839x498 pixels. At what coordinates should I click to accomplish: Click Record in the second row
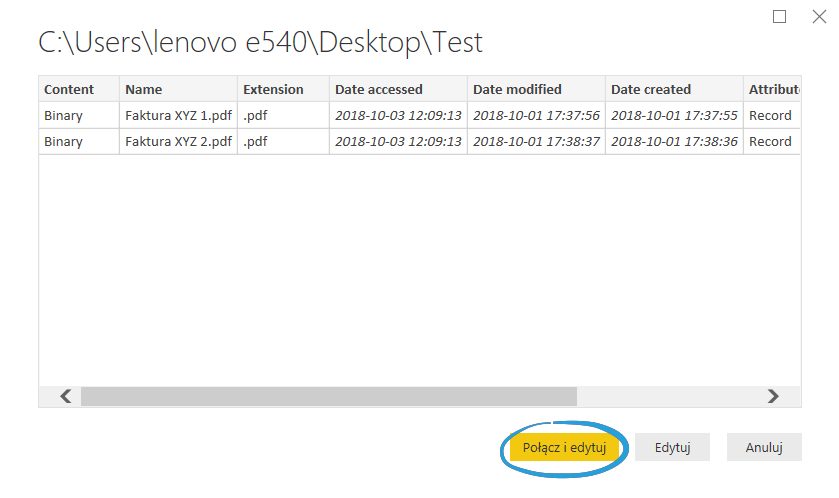coord(770,141)
